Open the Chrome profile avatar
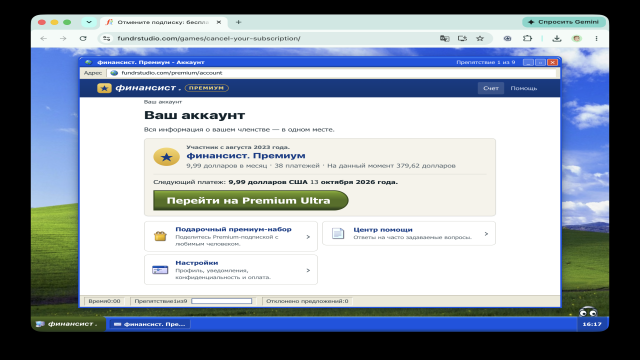 pyautogui.click(x=577, y=38)
